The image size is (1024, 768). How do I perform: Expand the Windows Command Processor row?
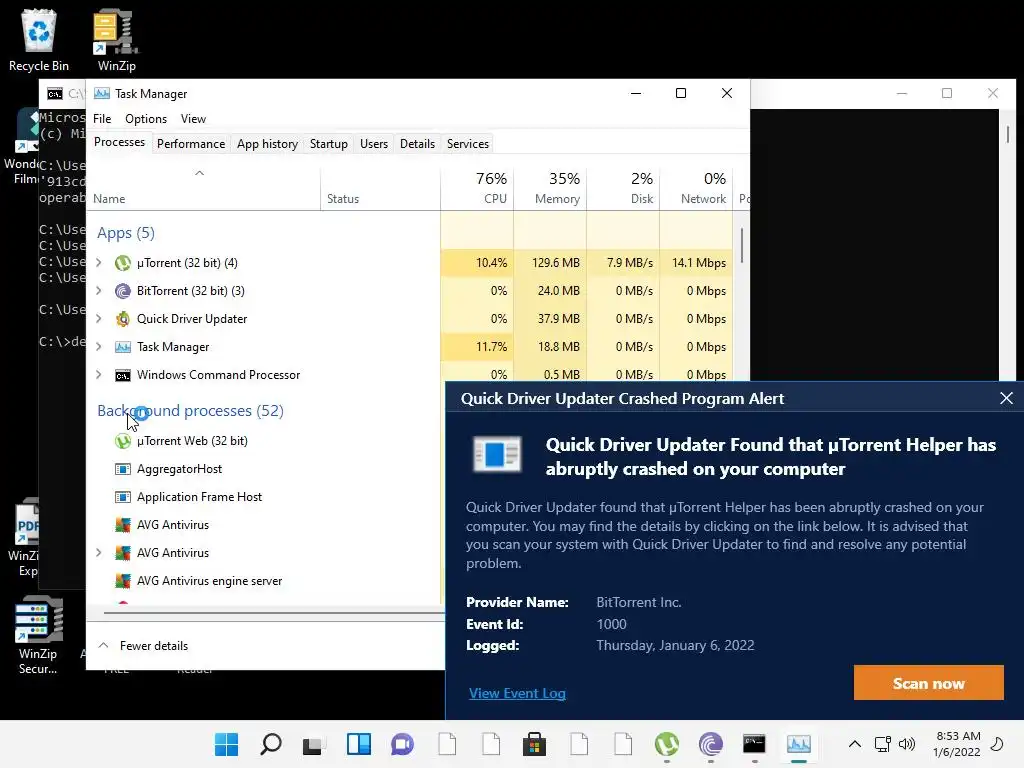click(x=99, y=375)
